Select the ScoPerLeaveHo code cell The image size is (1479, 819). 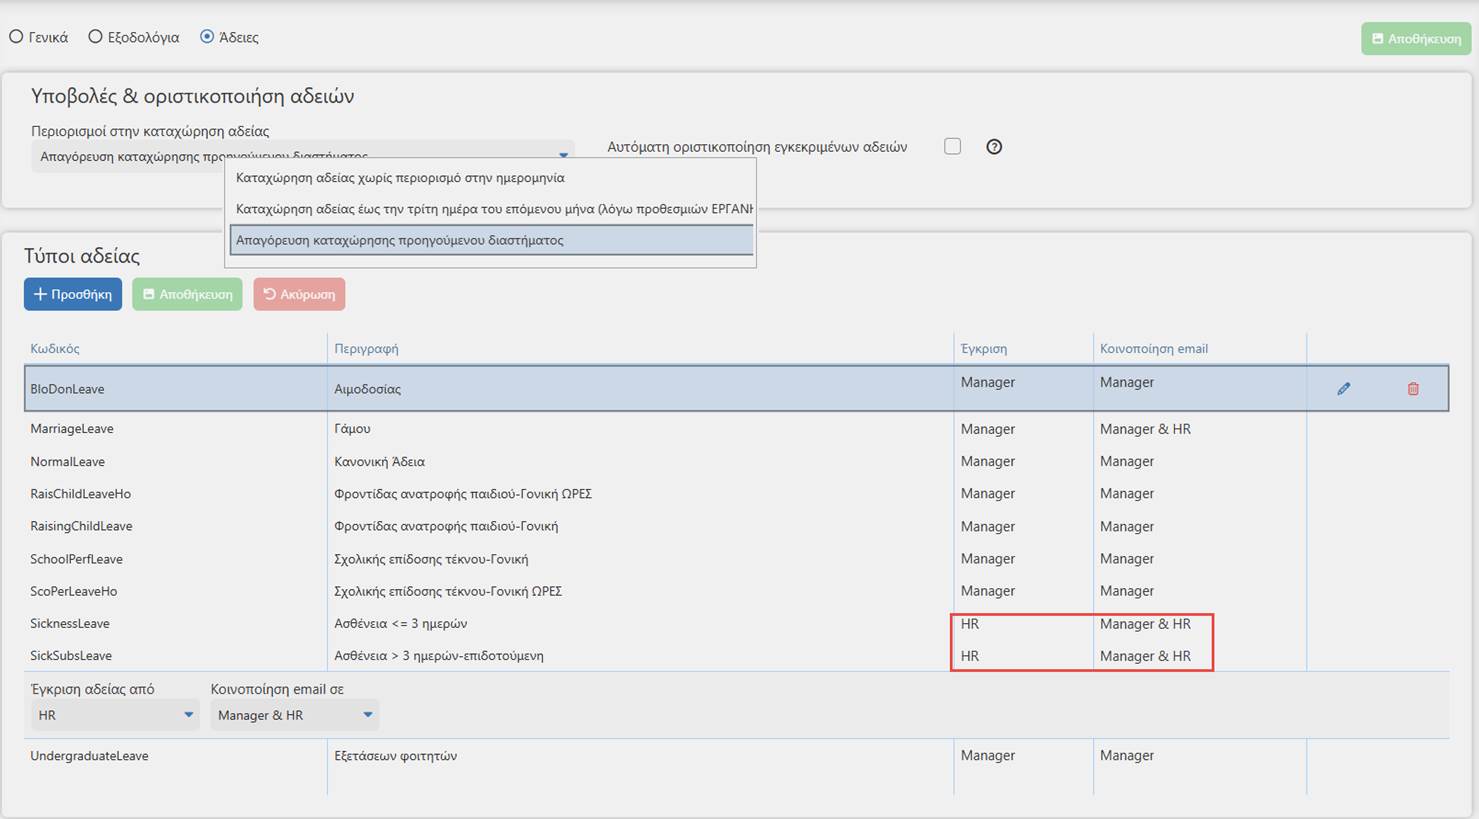coord(73,591)
